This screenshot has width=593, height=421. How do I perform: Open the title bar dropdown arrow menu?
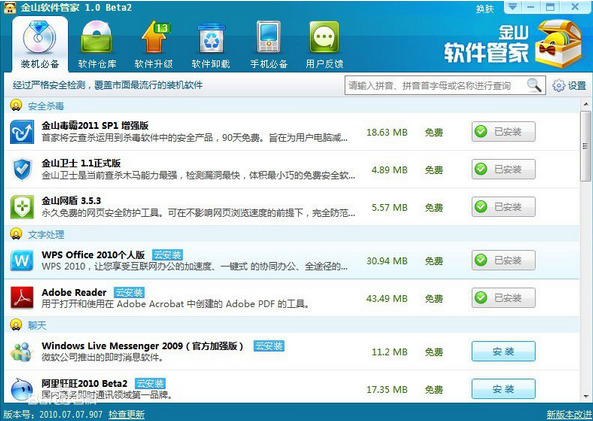tap(513, 7)
